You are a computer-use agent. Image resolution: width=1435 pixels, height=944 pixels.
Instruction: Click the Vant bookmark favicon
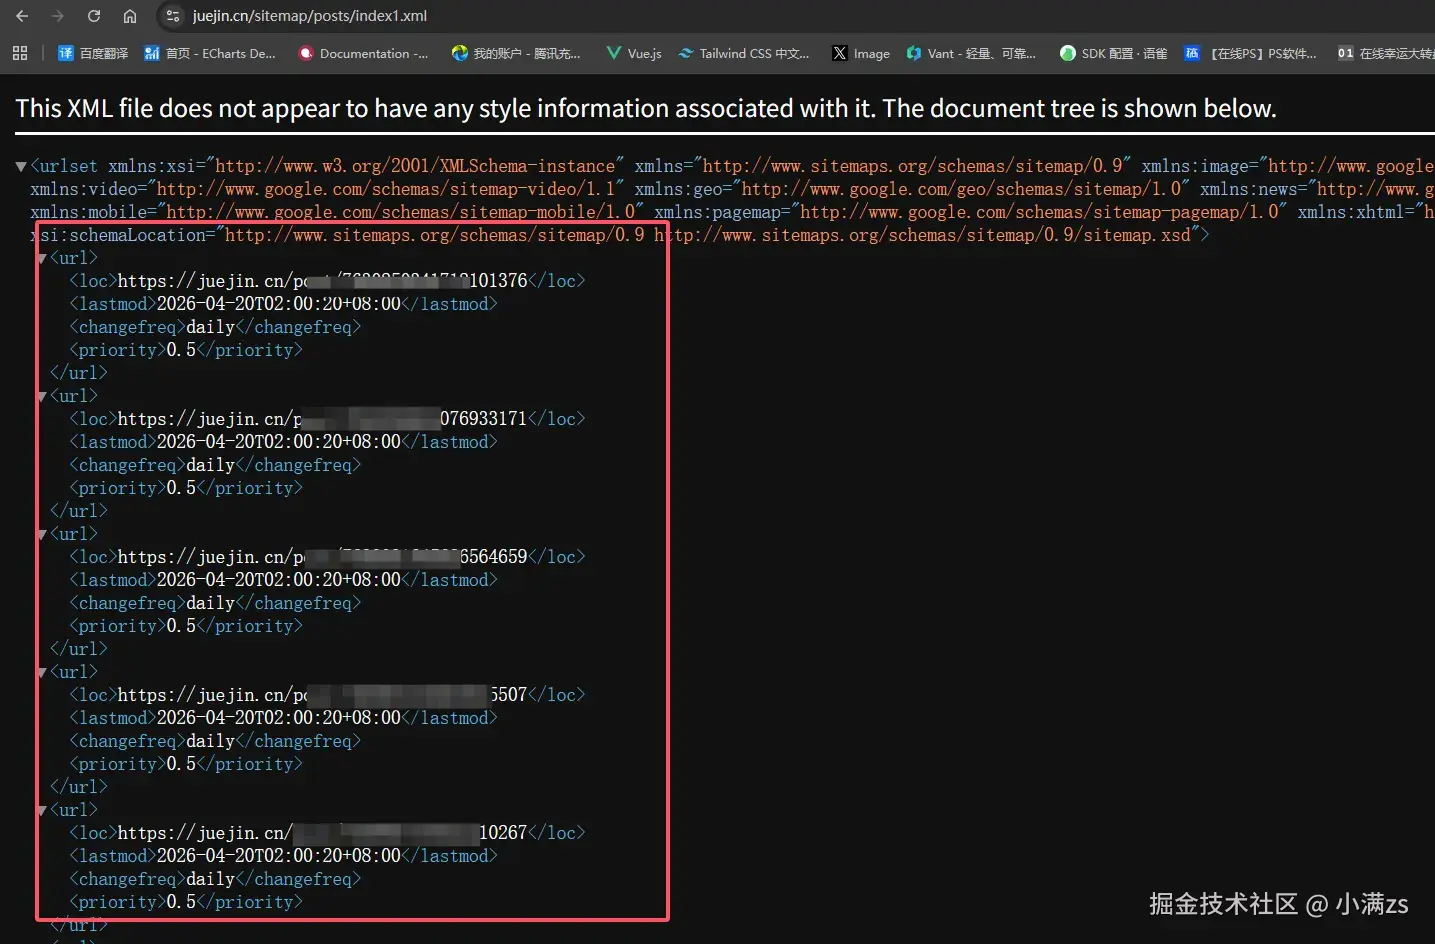[x=914, y=53]
